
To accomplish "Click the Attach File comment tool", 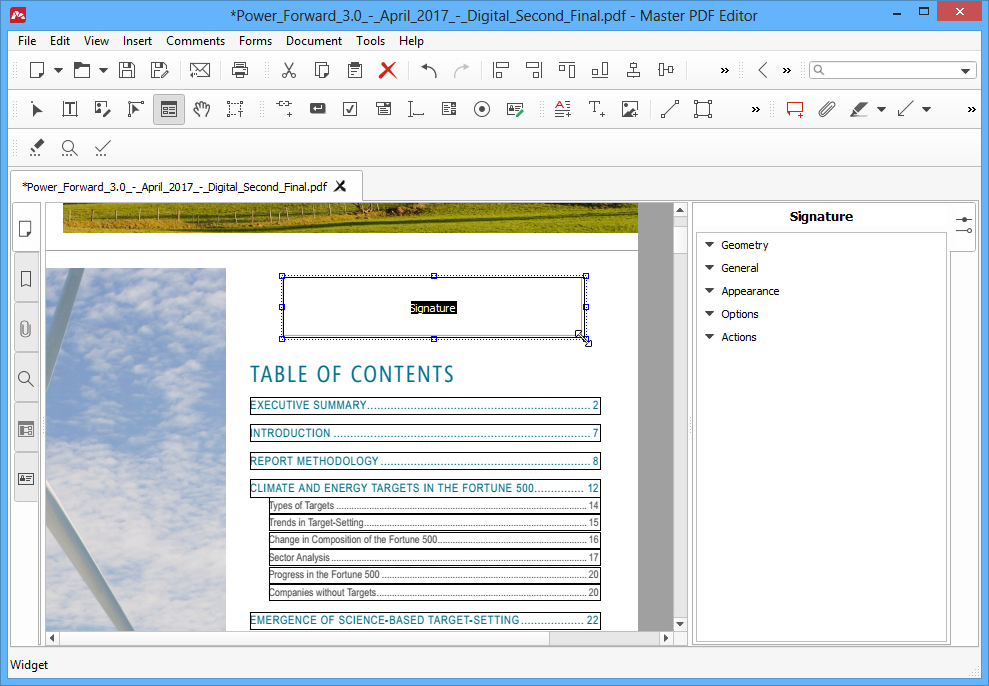I will coord(826,109).
